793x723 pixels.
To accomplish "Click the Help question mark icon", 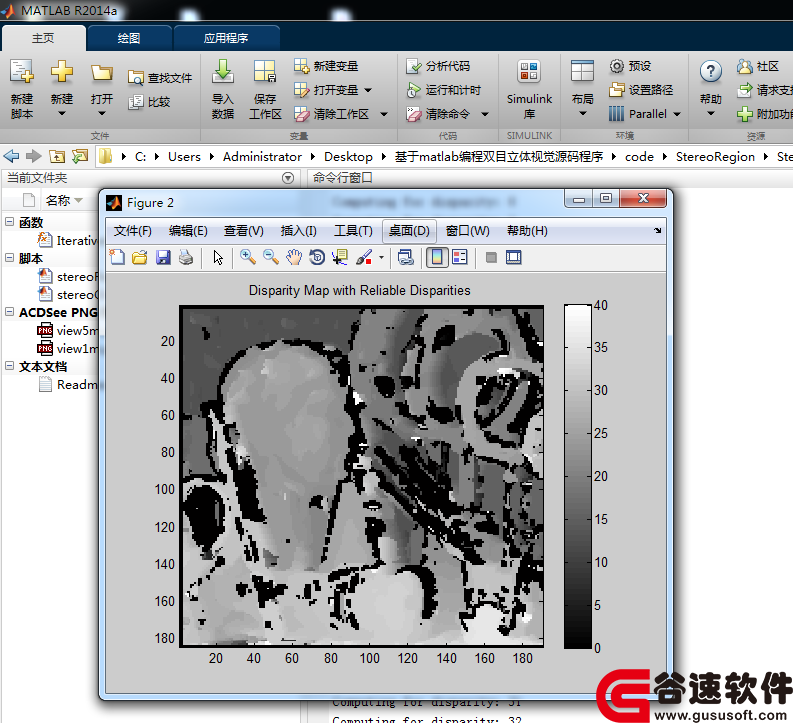I will [x=711, y=72].
